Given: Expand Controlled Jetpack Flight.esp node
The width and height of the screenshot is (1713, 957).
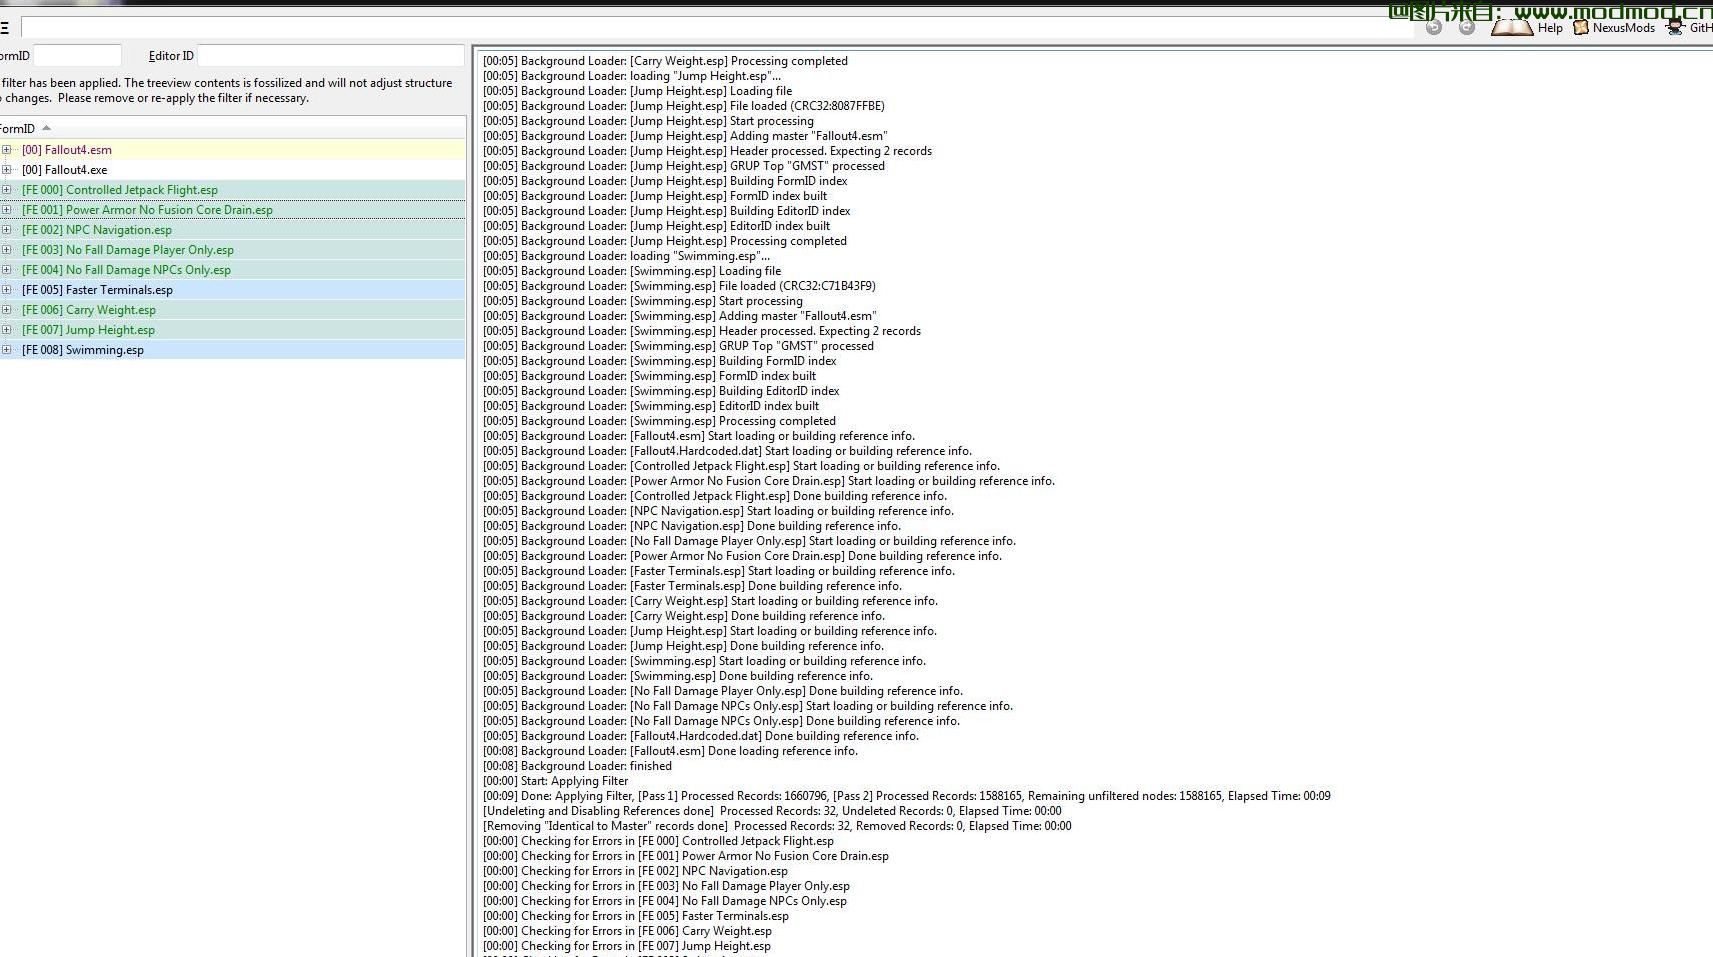Looking at the screenshot, I should [x=6, y=190].
